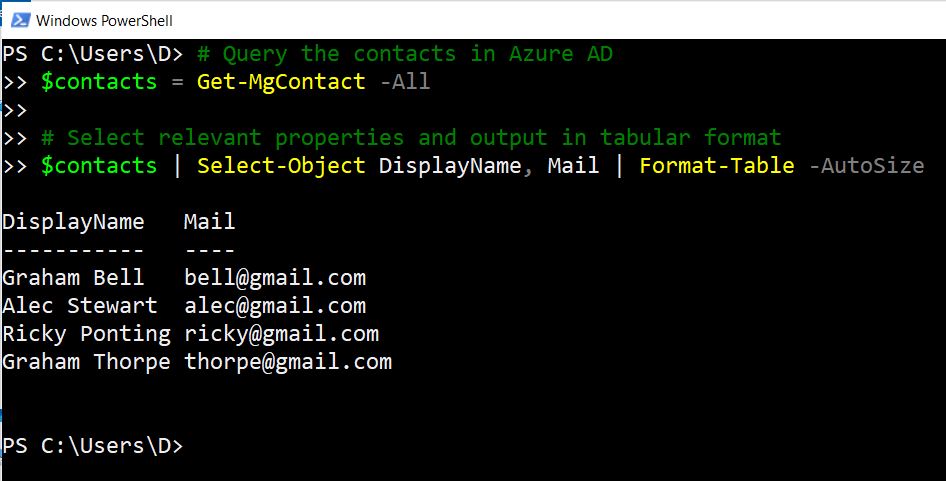Click the Ricky Ponting contact name

[x=86, y=333]
